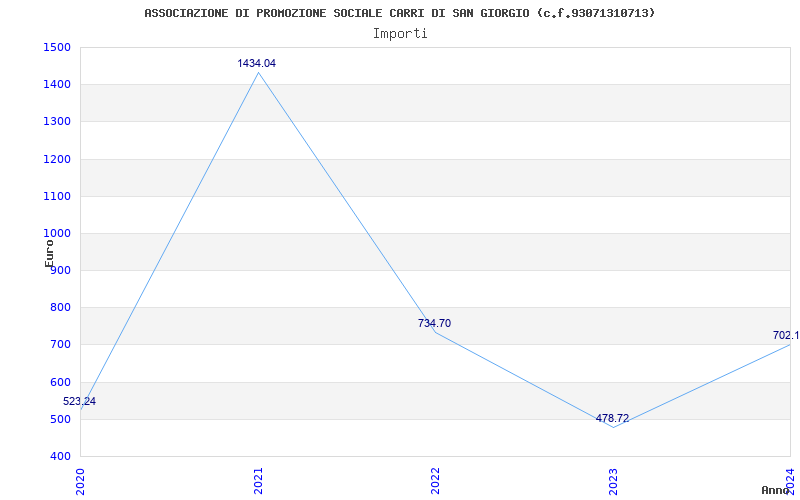Click the 2023 lowest point on line
800x500 pixels.
tap(613, 427)
